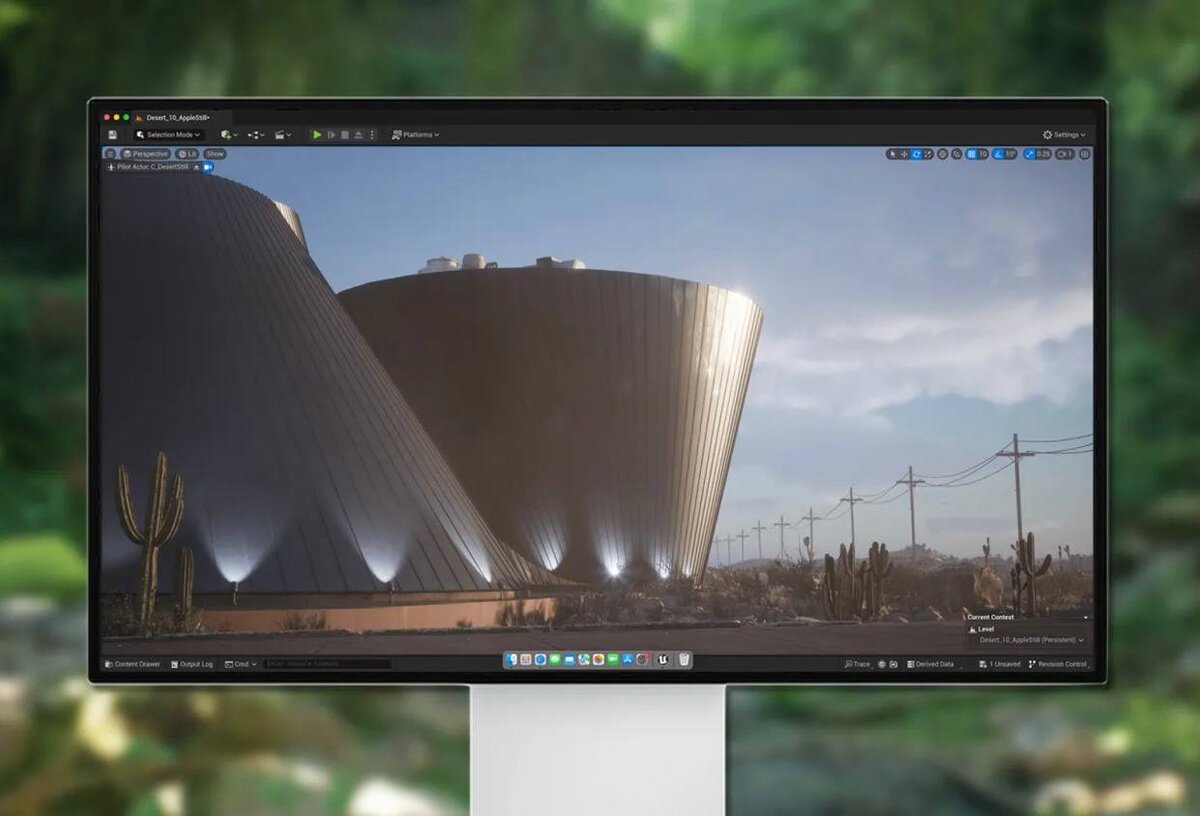
Task: Open the play options three-dot menu
Action: pyautogui.click(x=372, y=135)
